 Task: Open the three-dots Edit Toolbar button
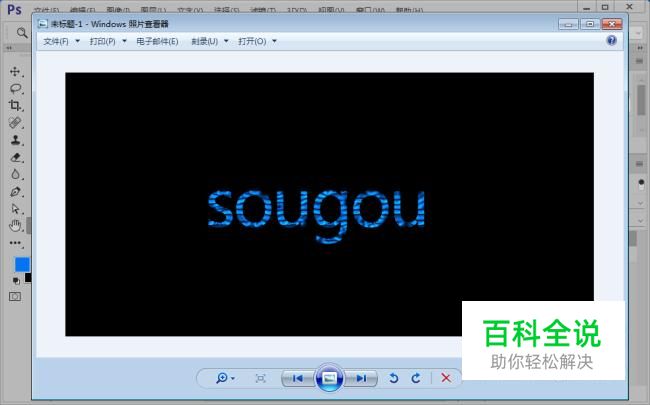[x=15, y=243]
